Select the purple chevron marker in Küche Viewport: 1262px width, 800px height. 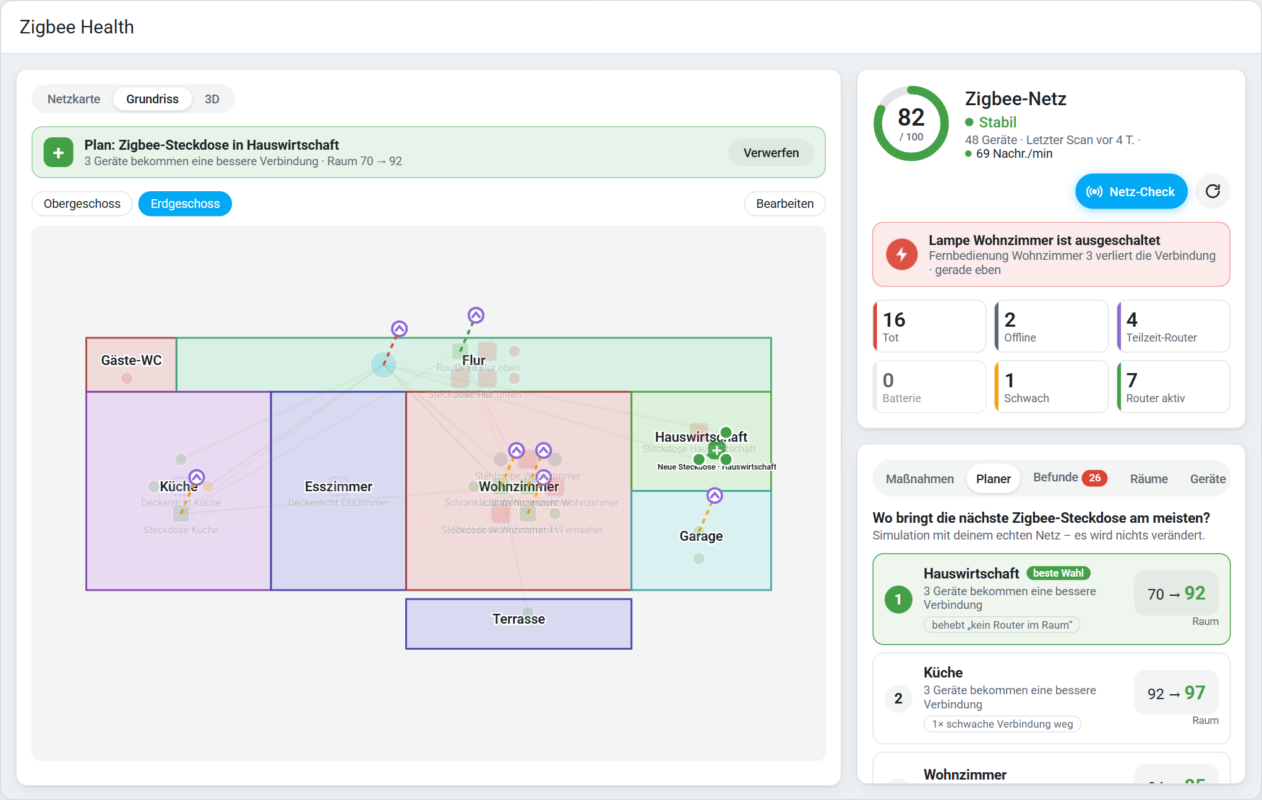196,478
